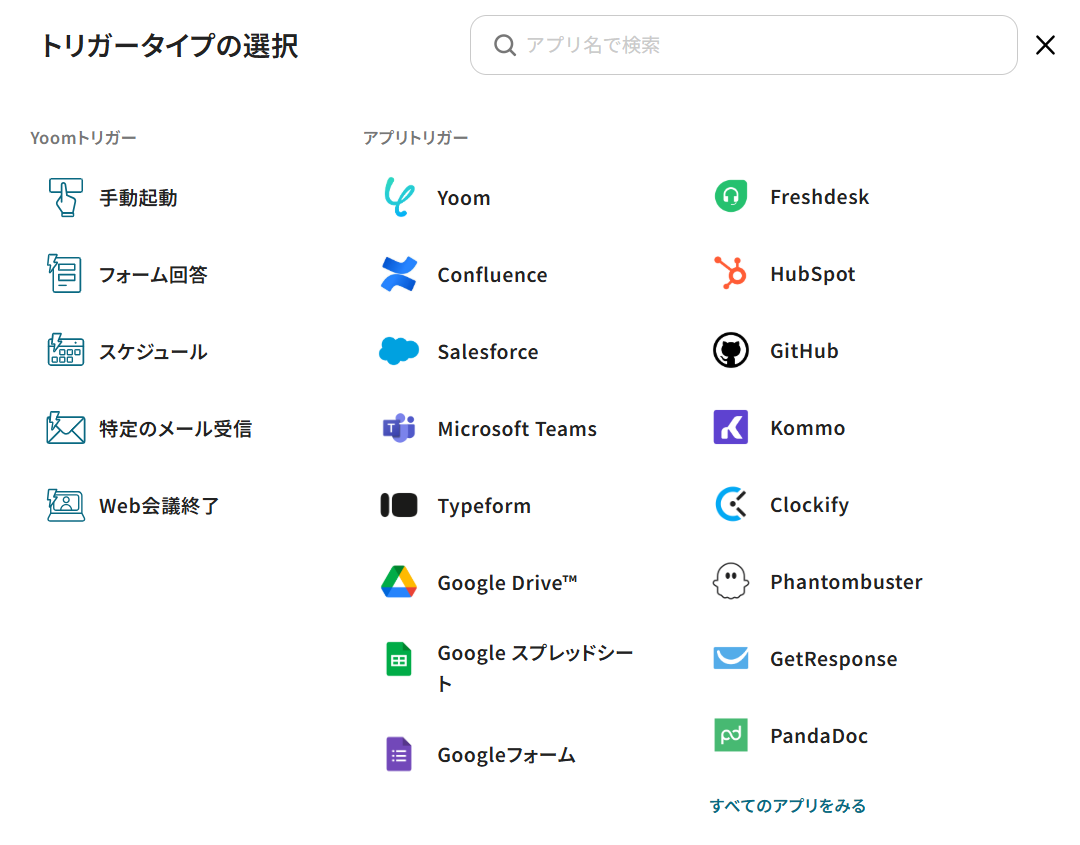Click the PandaDoc green icon

pyautogui.click(x=731, y=735)
